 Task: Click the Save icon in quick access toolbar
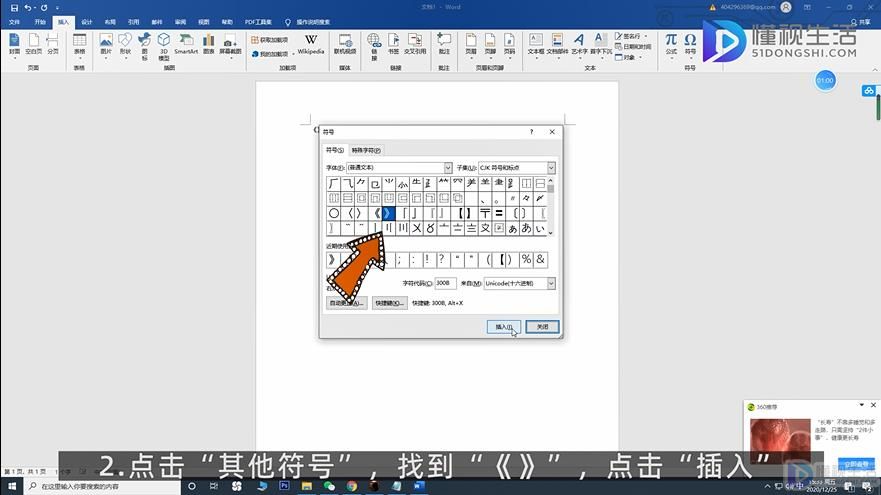14,8
